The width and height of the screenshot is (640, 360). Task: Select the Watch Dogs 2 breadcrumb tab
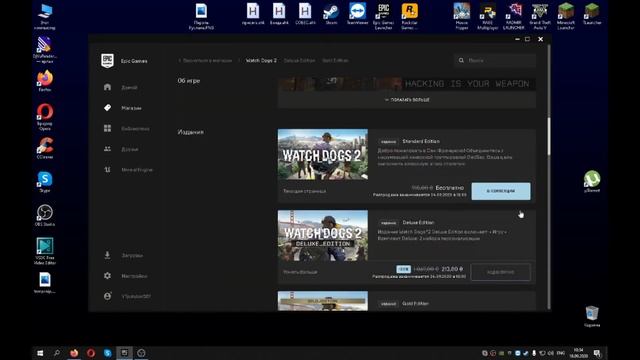261,60
